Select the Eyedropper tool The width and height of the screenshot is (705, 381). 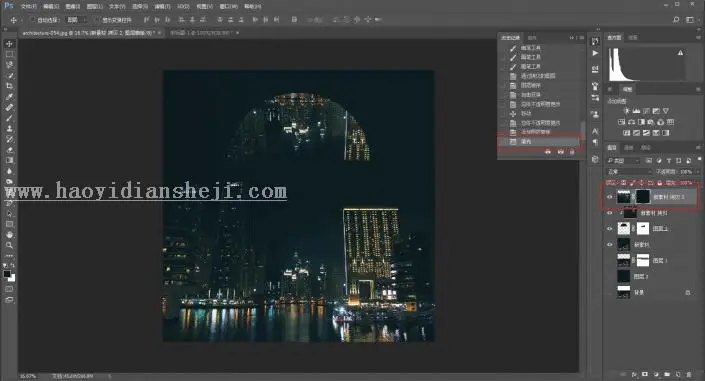tap(9, 97)
